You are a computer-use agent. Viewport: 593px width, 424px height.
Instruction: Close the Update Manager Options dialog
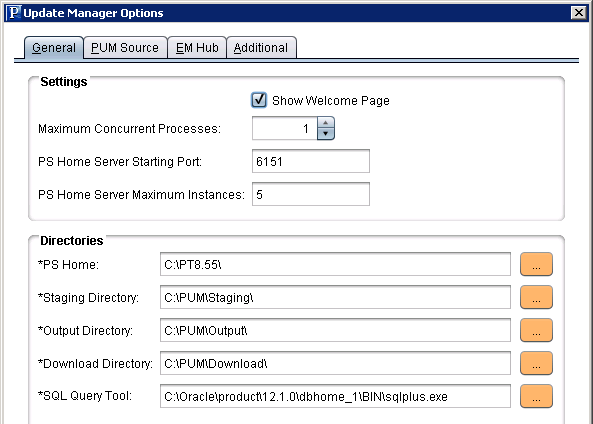click(579, 13)
